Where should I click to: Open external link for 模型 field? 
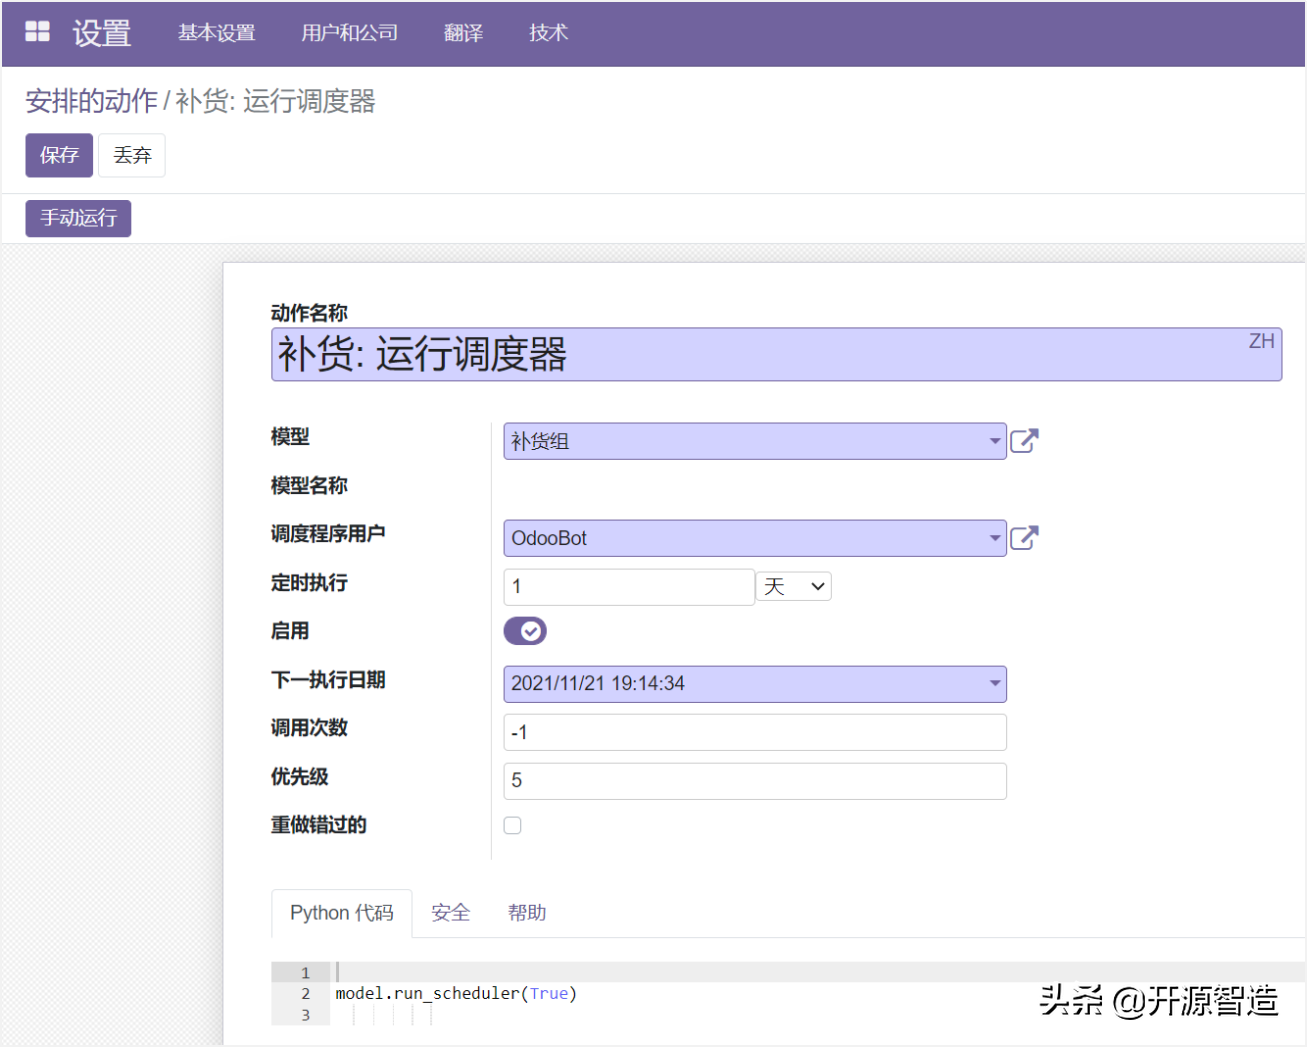tap(1024, 441)
